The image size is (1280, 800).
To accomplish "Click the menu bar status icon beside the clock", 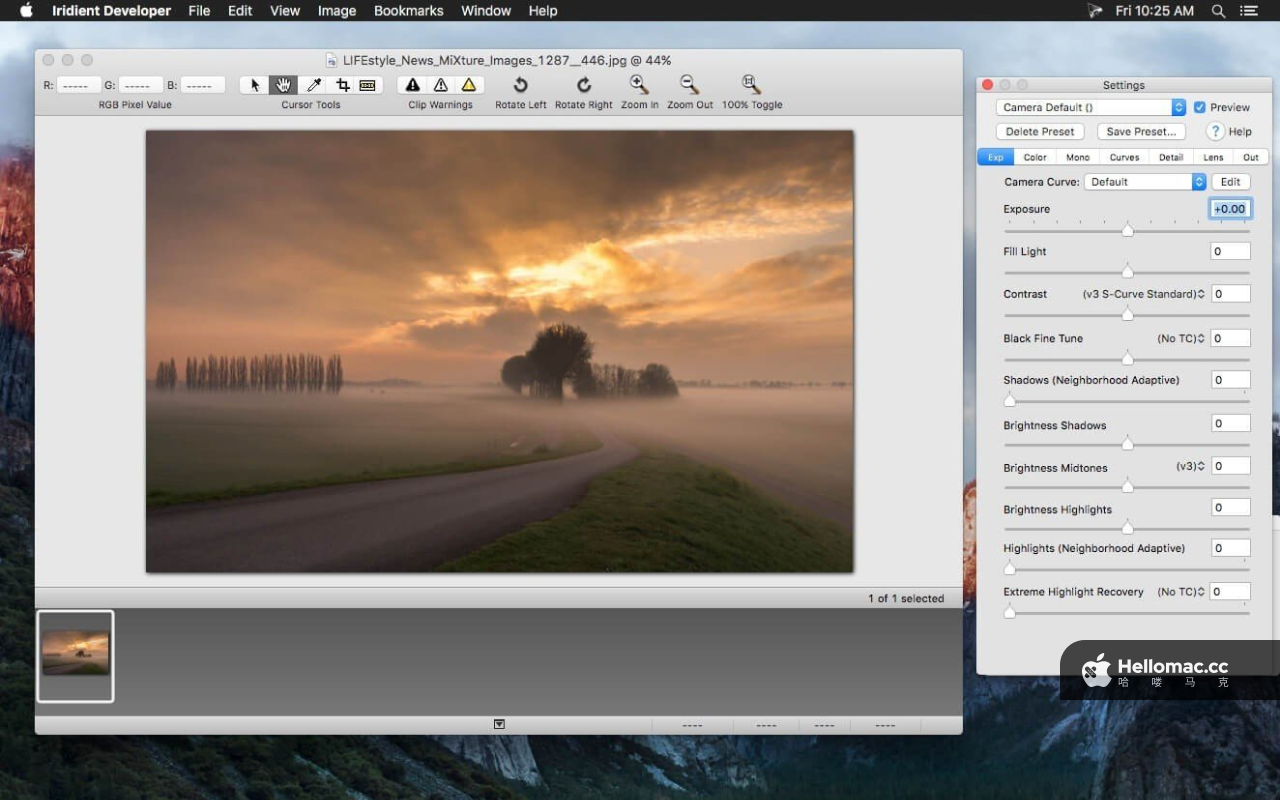I will click(1095, 11).
